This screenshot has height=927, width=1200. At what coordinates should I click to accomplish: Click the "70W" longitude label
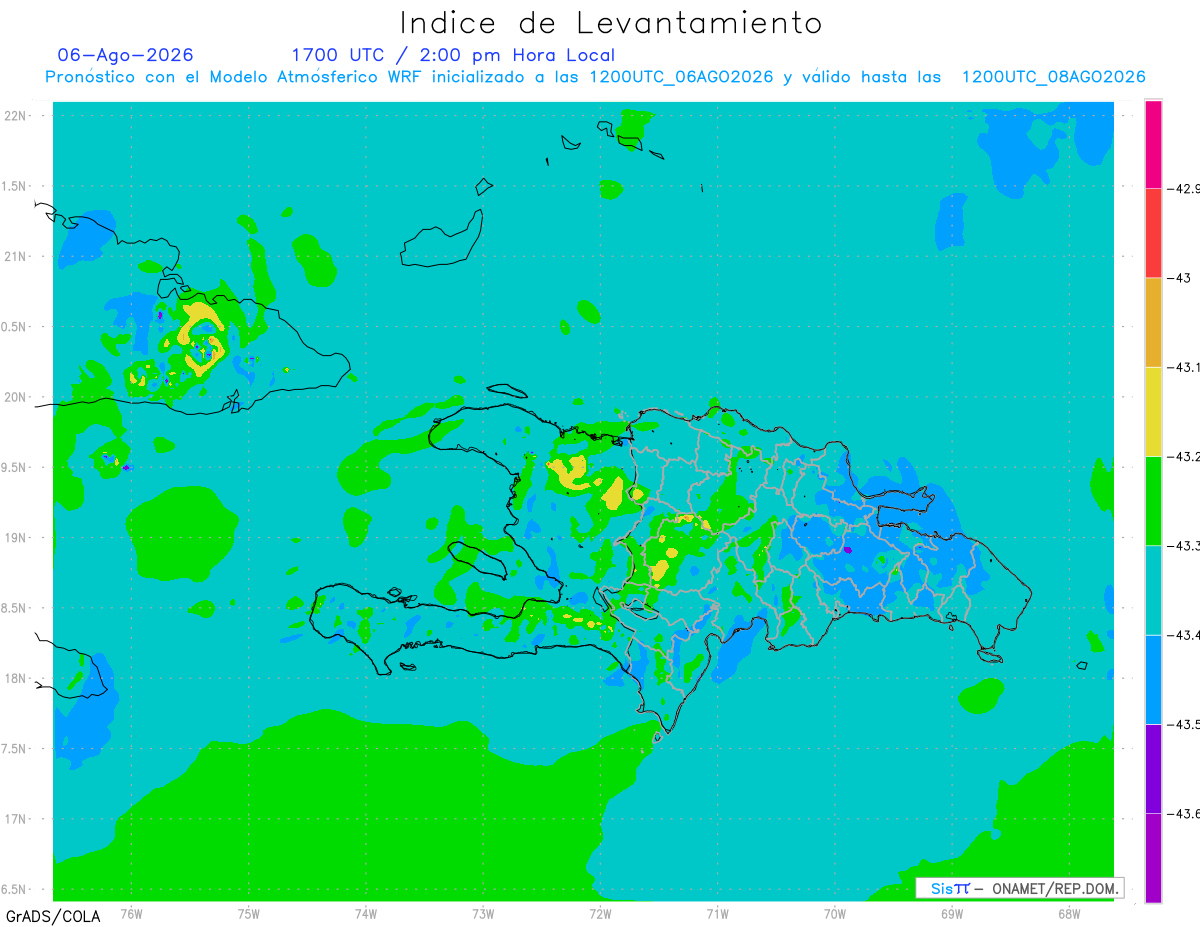point(835,913)
